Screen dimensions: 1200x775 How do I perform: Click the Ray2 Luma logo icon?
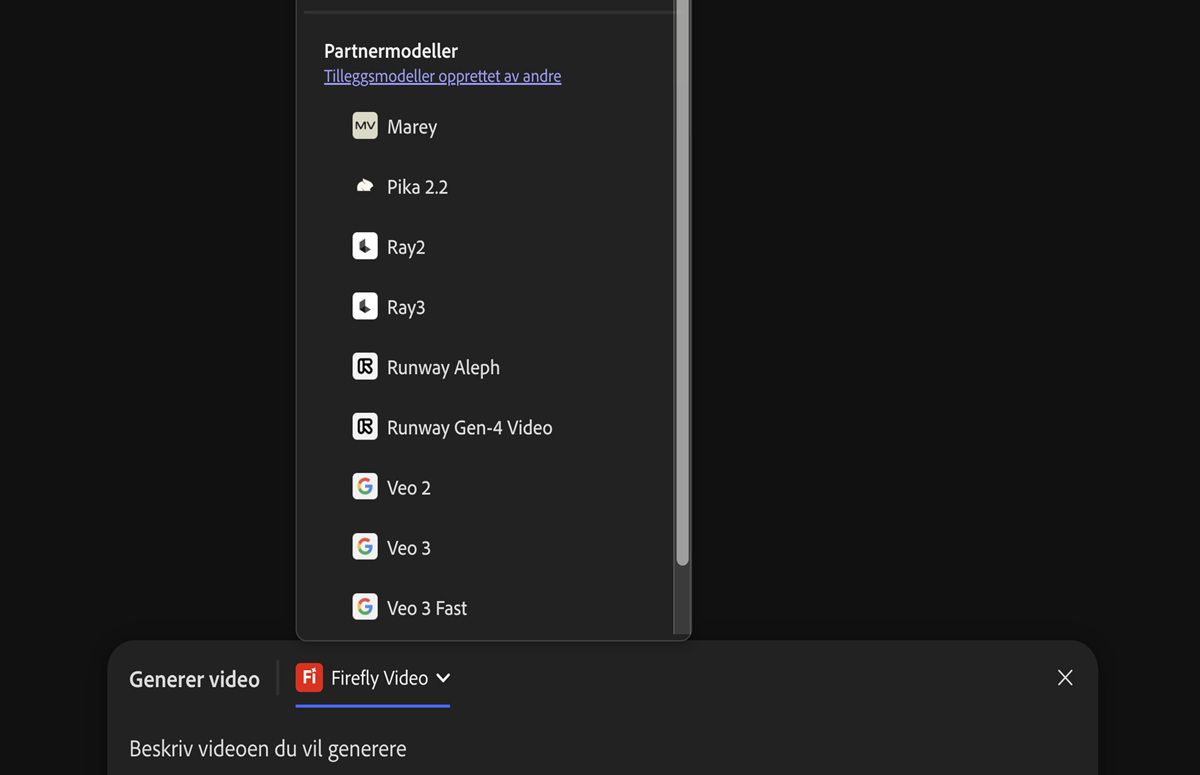point(365,246)
